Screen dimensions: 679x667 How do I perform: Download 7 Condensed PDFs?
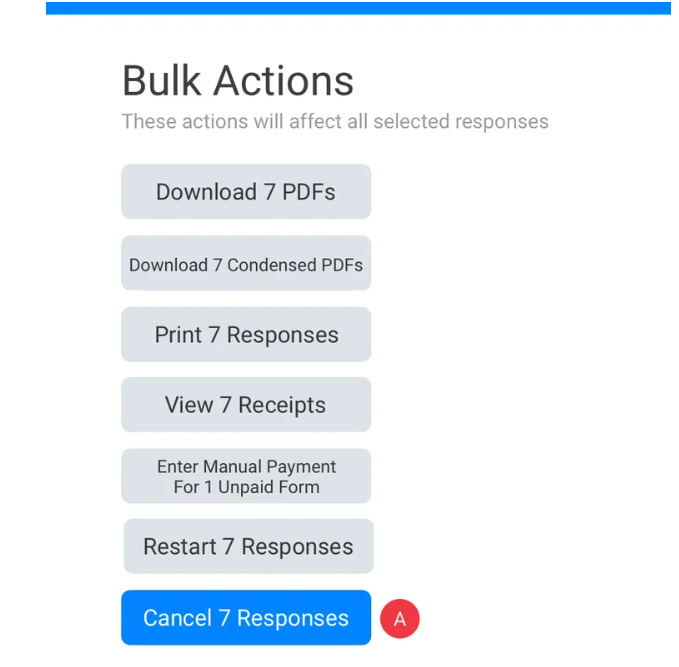(x=246, y=264)
